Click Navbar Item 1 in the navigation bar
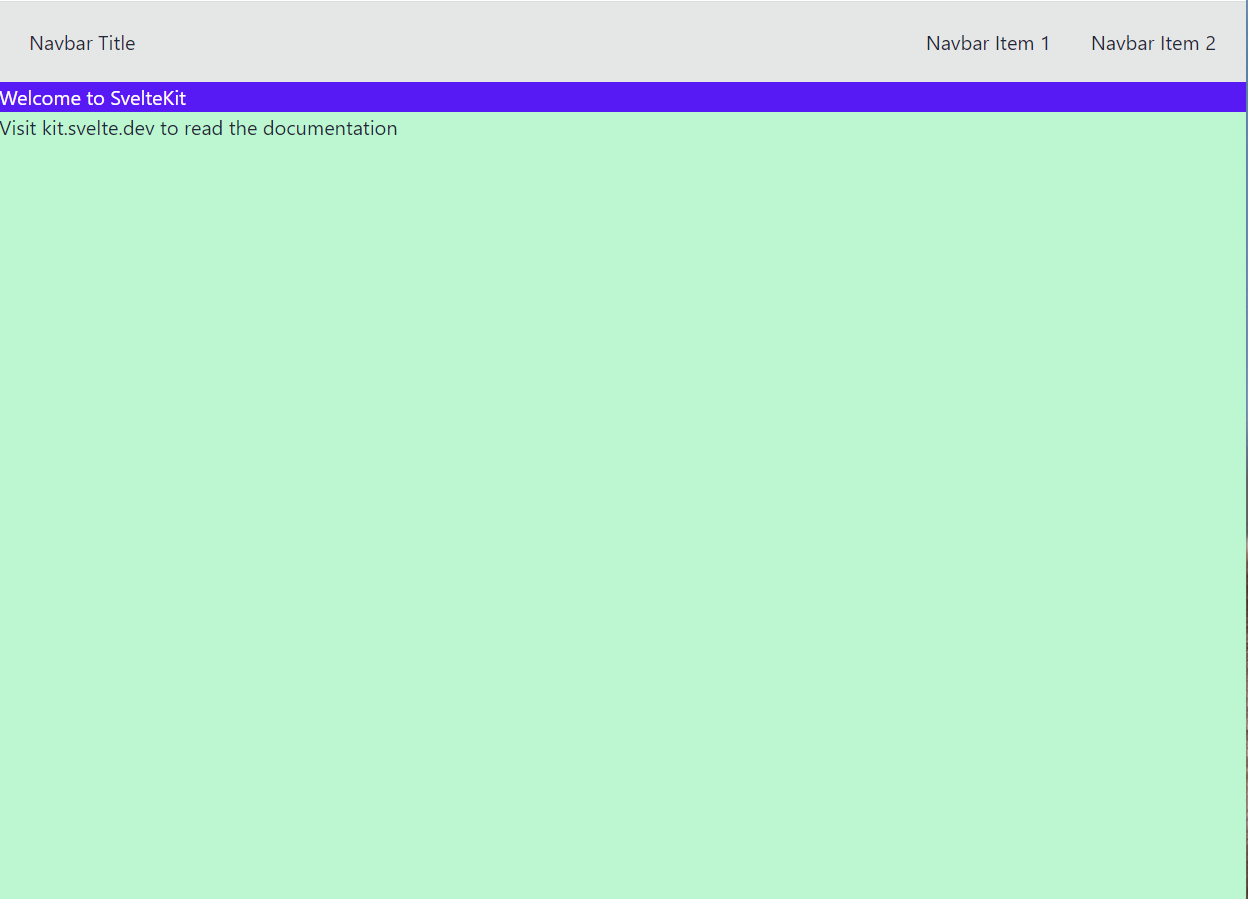This screenshot has height=899, width=1248. click(988, 43)
